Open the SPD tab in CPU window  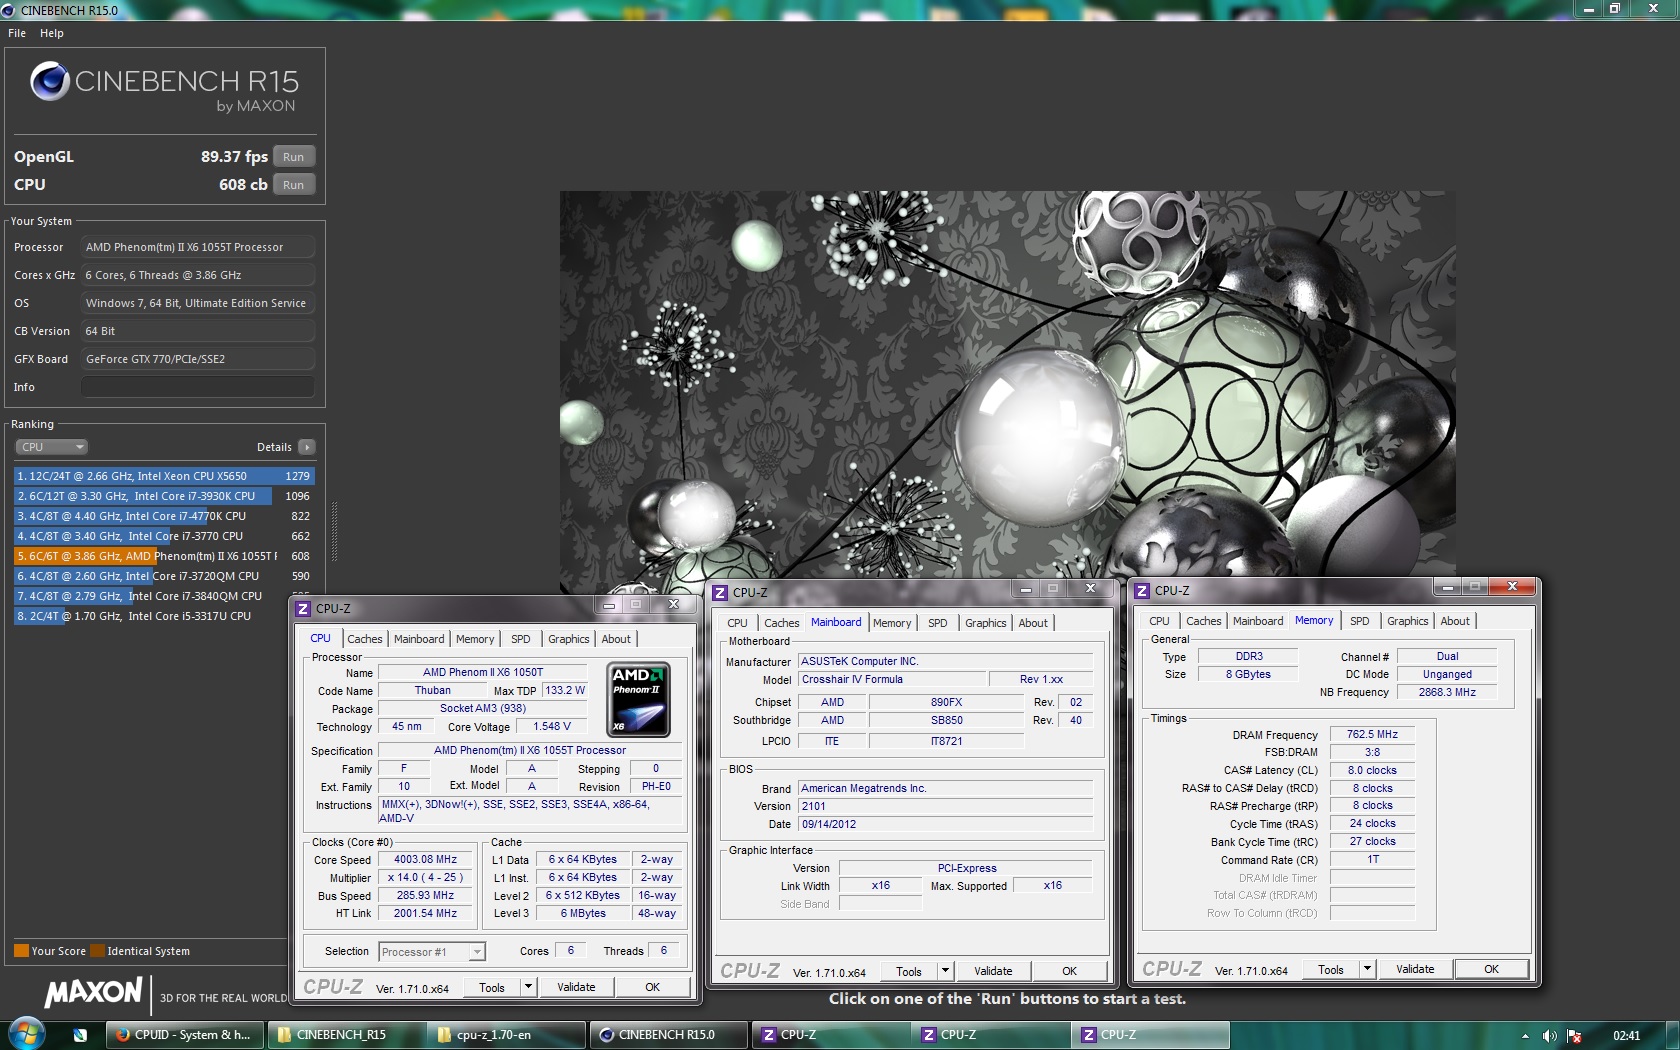coord(521,639)
